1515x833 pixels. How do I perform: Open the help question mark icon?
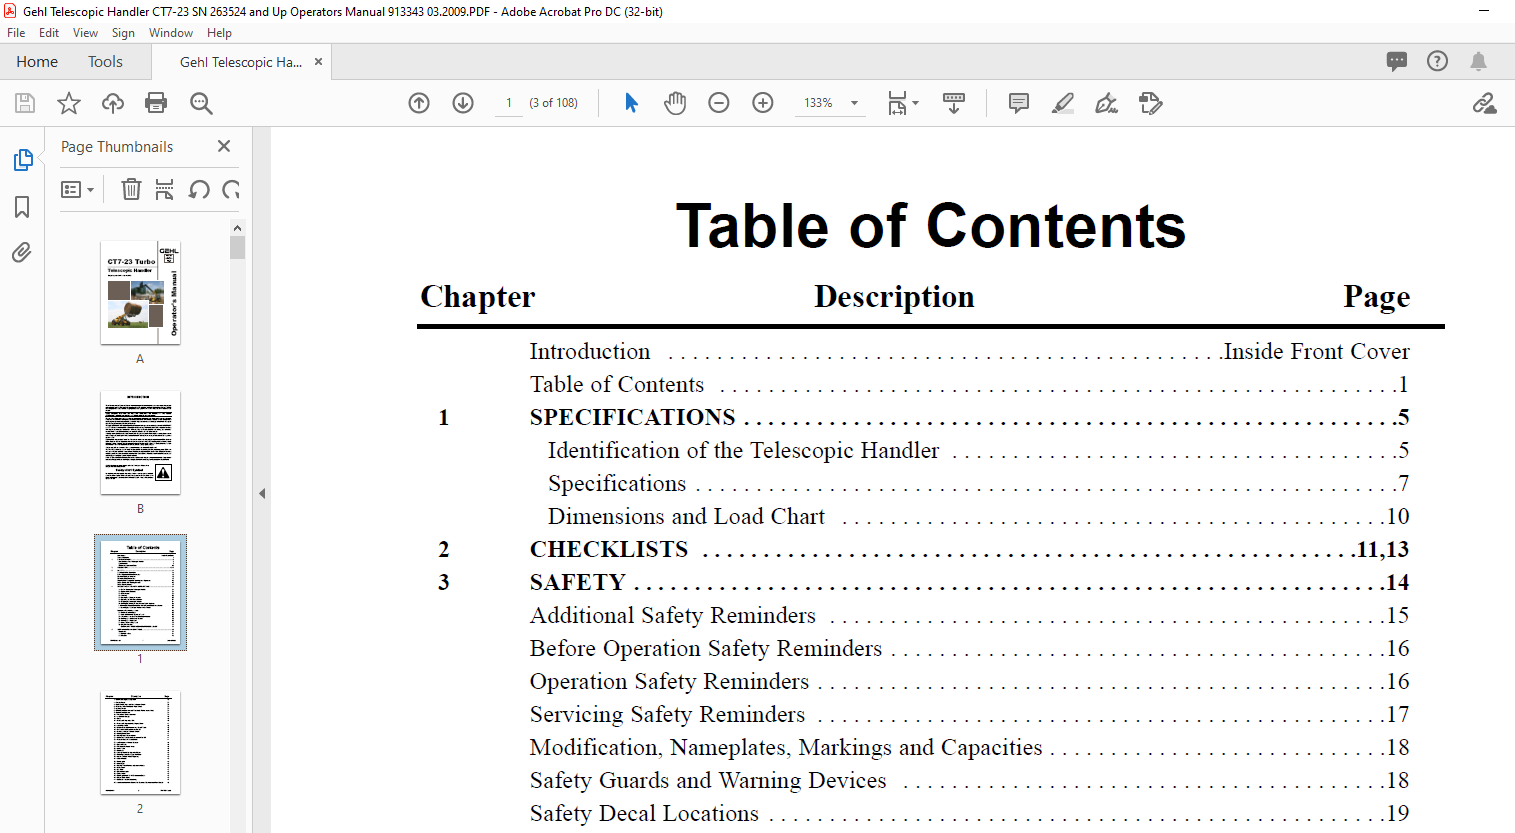click(1437, 61)
